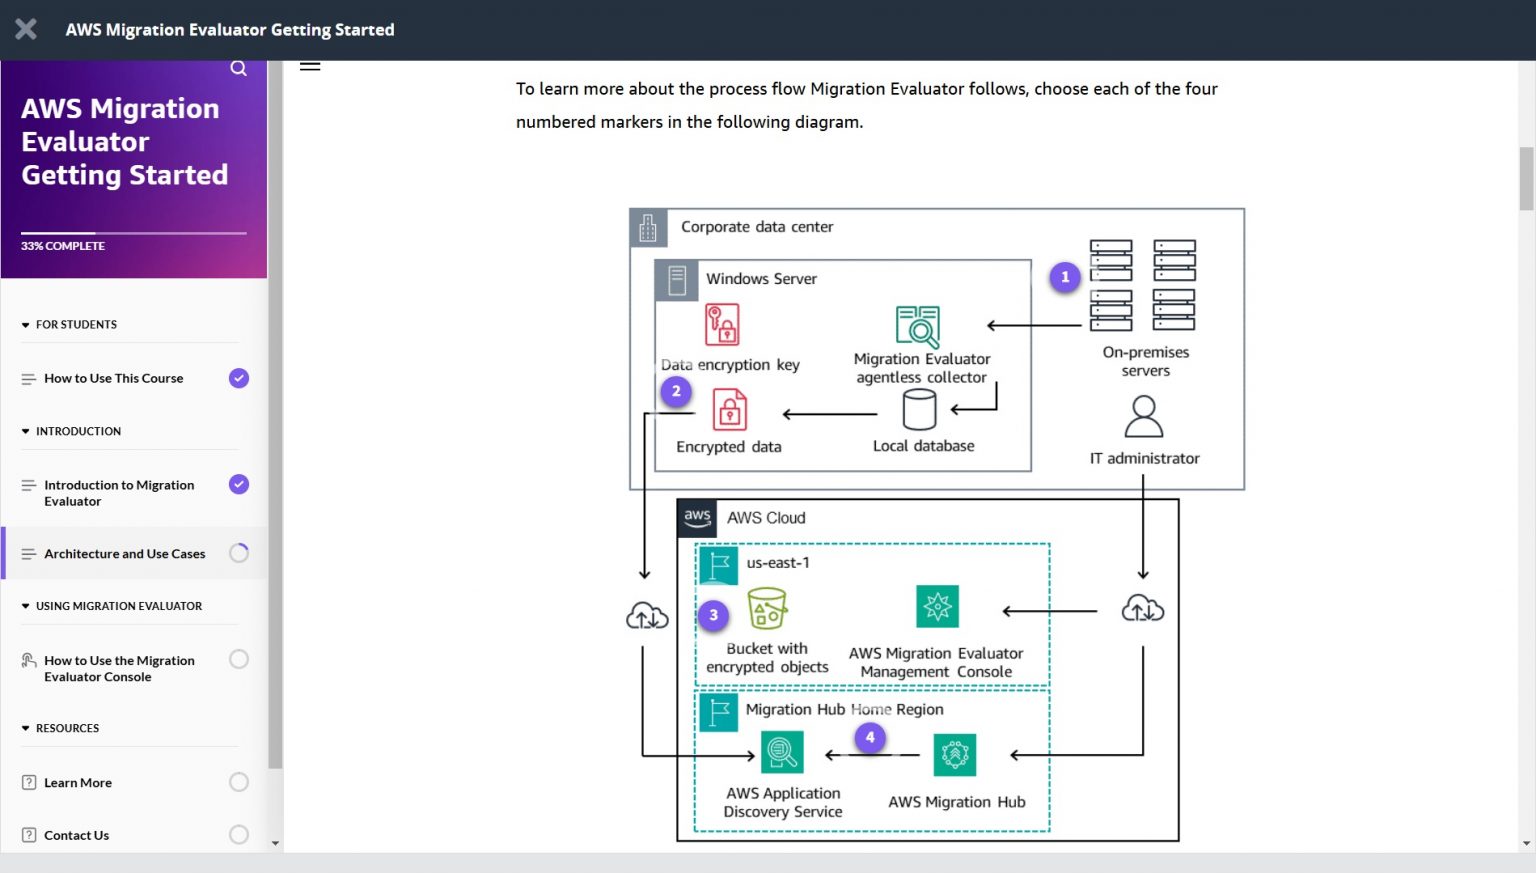The width and height of the screenshot is (1536, 873).
Task: Open the Learn More resource page
Action: pos(77,782)
